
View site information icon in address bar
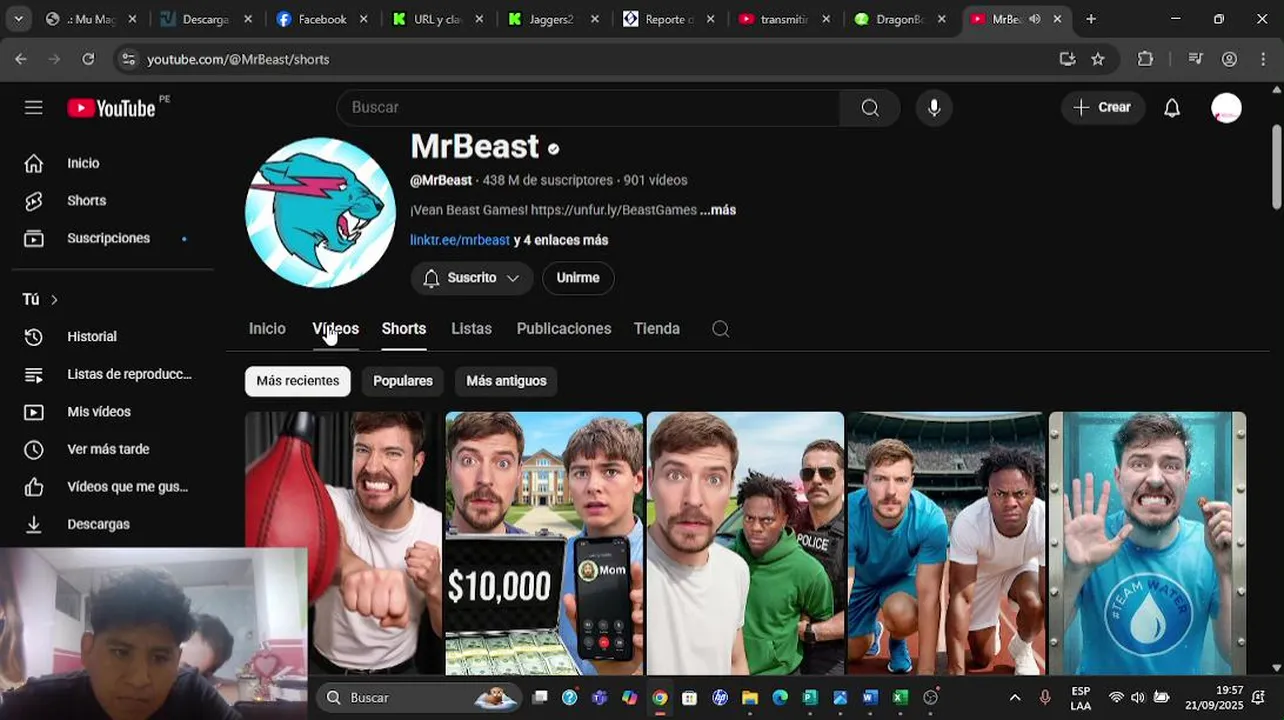coord(128,59)
